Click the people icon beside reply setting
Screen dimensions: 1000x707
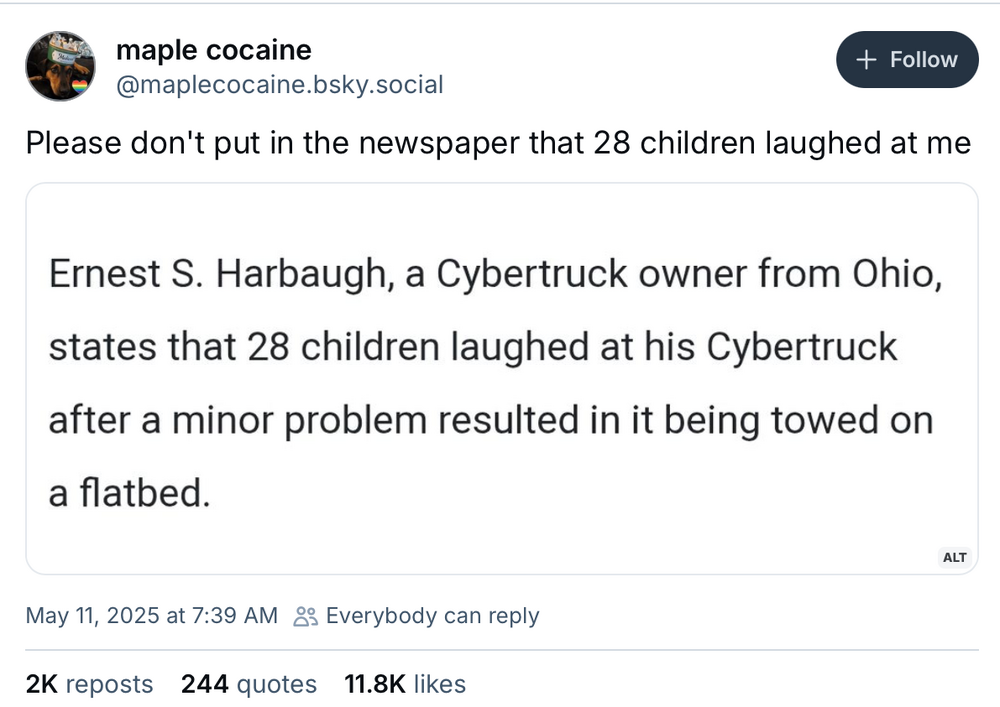tap(304, 616)
